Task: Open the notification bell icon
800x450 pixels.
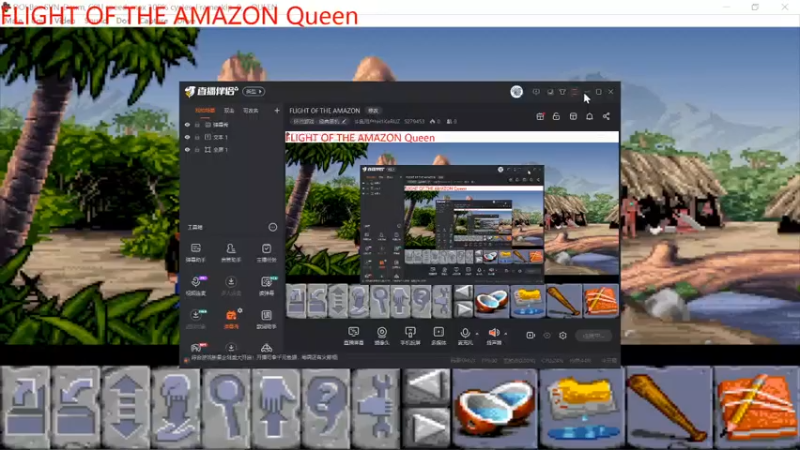Action: tap(589, 116)
